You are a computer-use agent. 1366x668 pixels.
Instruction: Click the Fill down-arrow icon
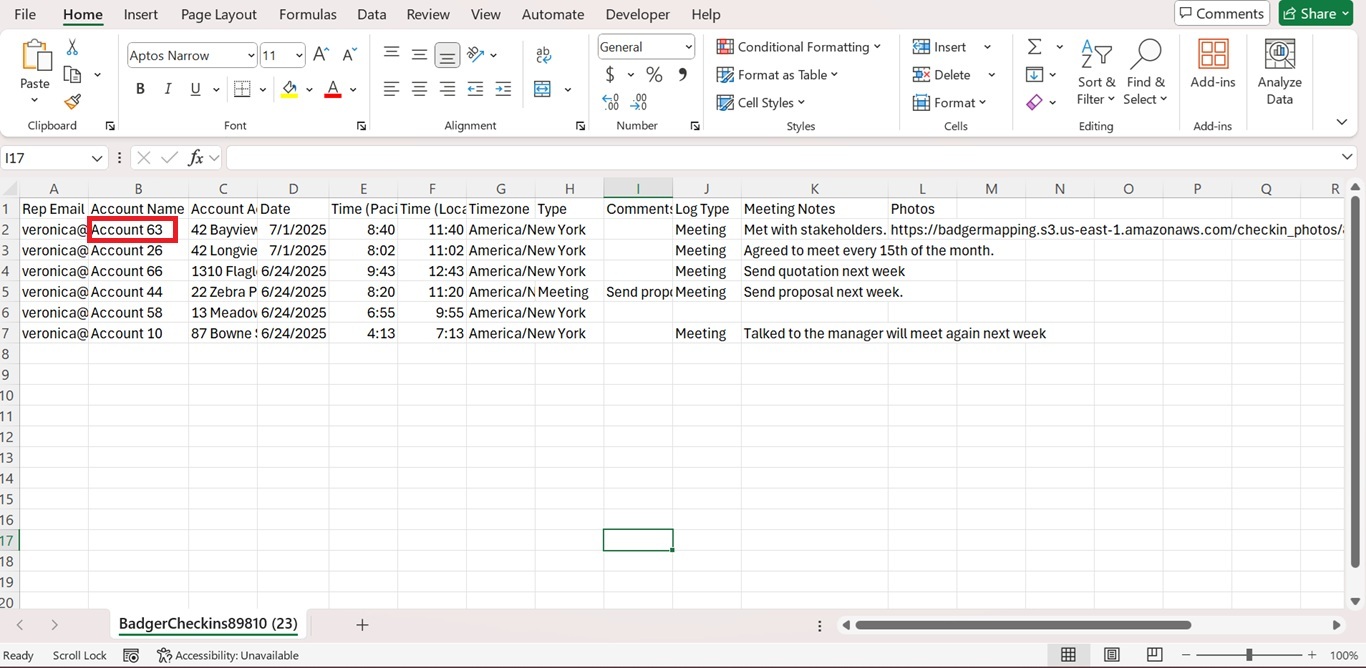[x=1035, y=75]
